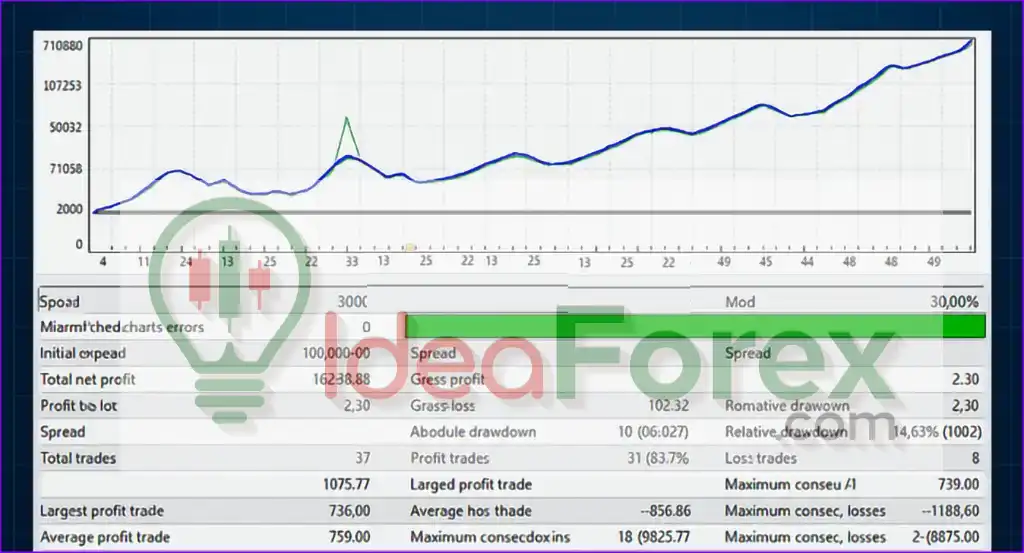Click the Mod value 30,00%
1024x553 pixels.
tap(954, 302)
